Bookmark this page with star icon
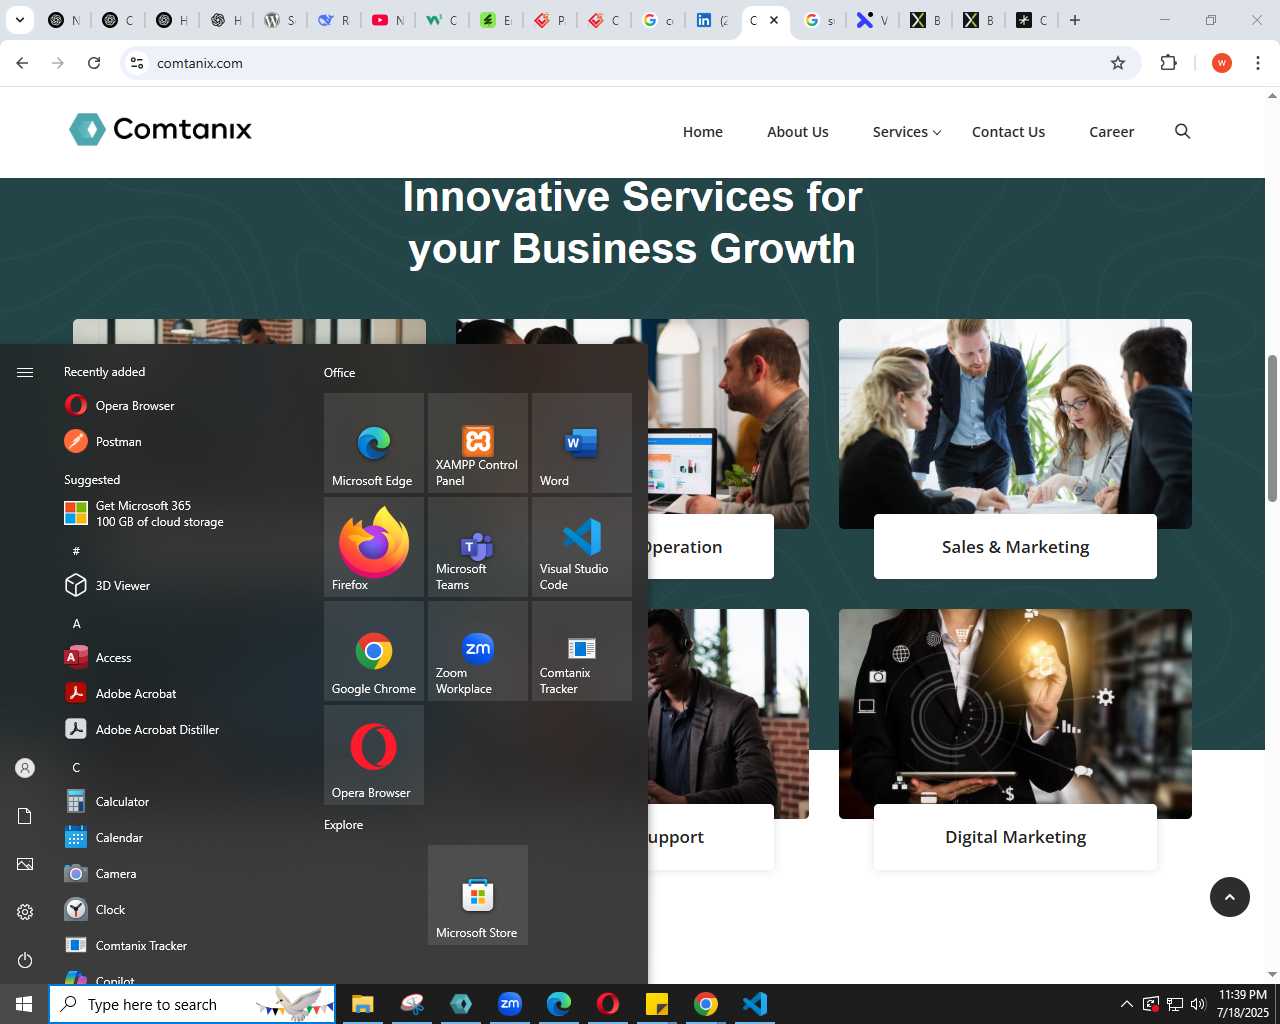 1118,63
